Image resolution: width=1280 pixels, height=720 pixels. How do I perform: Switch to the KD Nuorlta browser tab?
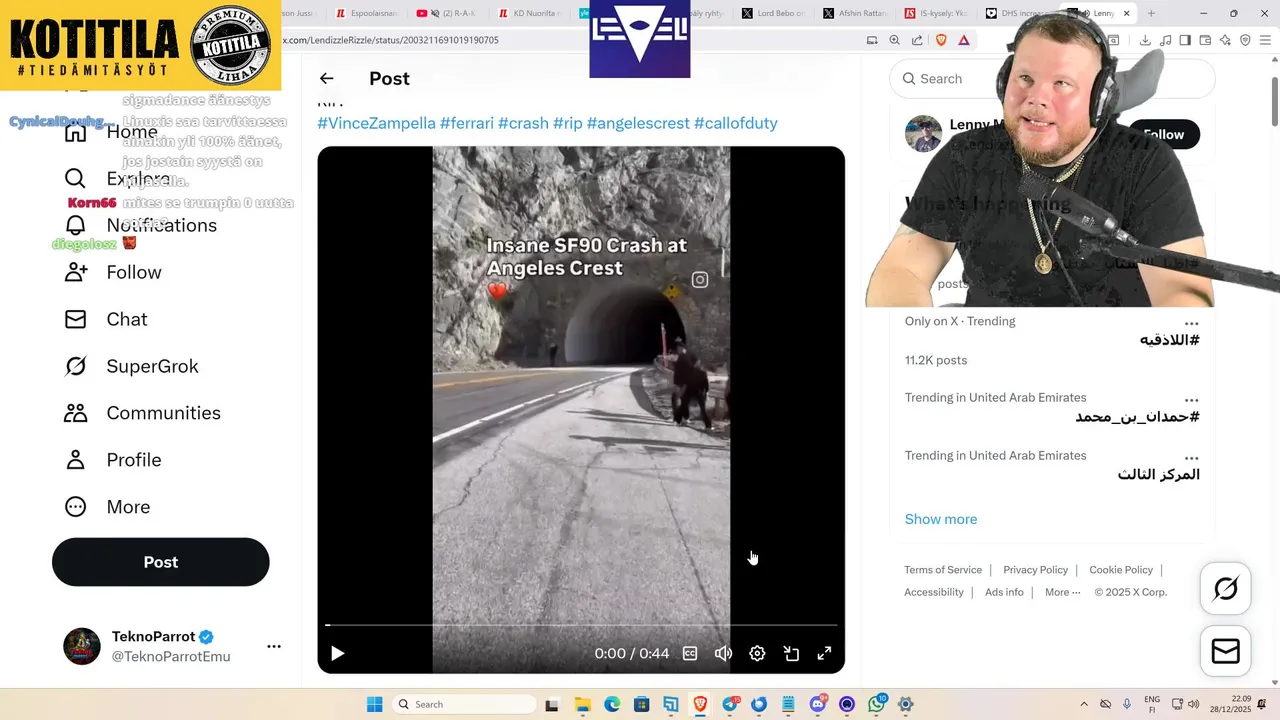[x=531, y=13]
